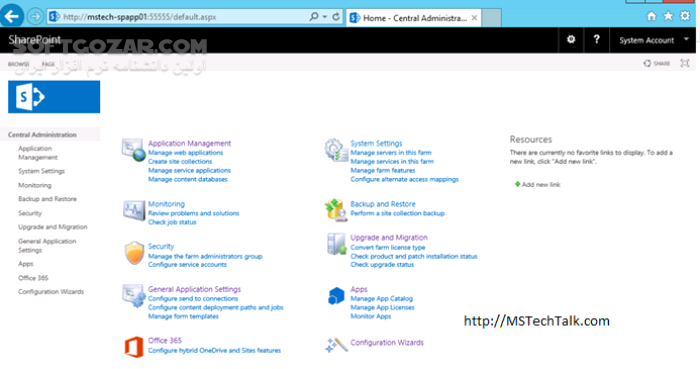Open the Manage farm features link
700x369 pixels.
click(x=383, y=170)
